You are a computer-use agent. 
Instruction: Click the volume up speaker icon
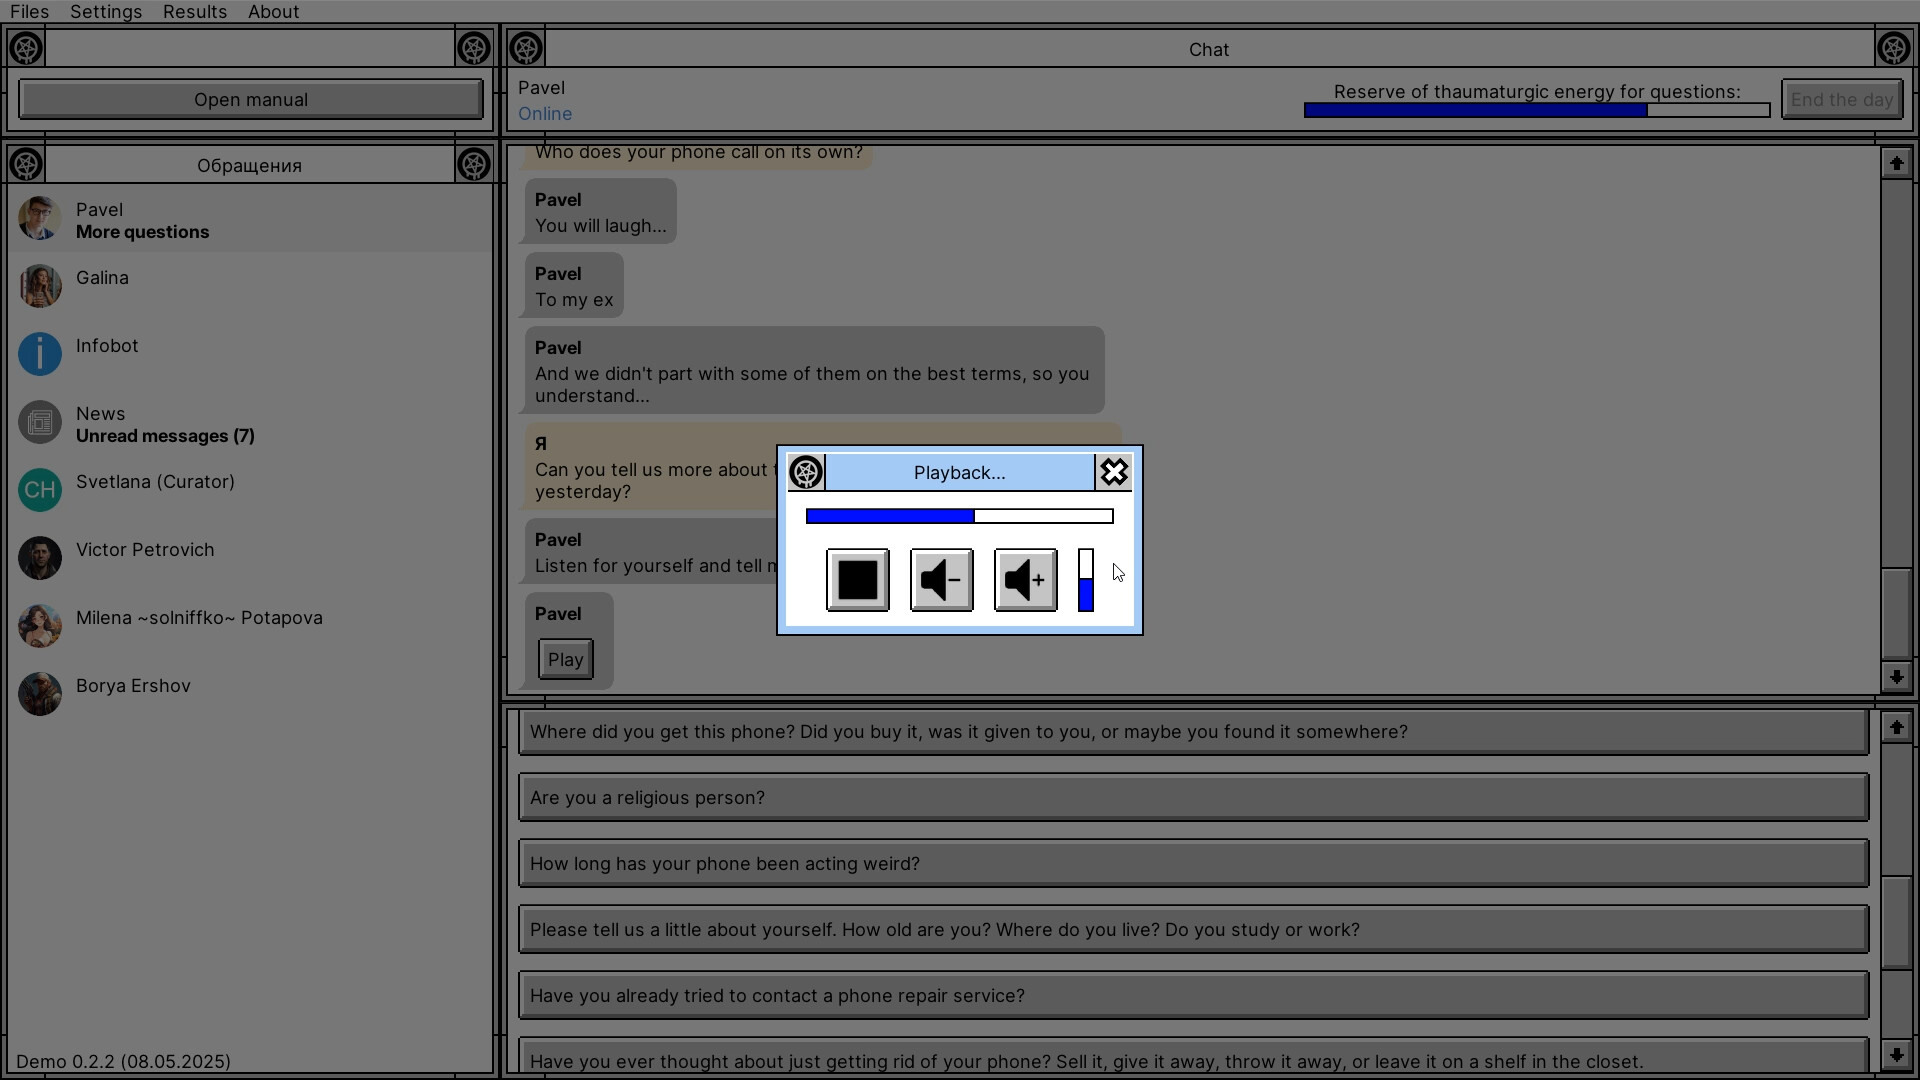[1024, 580]
